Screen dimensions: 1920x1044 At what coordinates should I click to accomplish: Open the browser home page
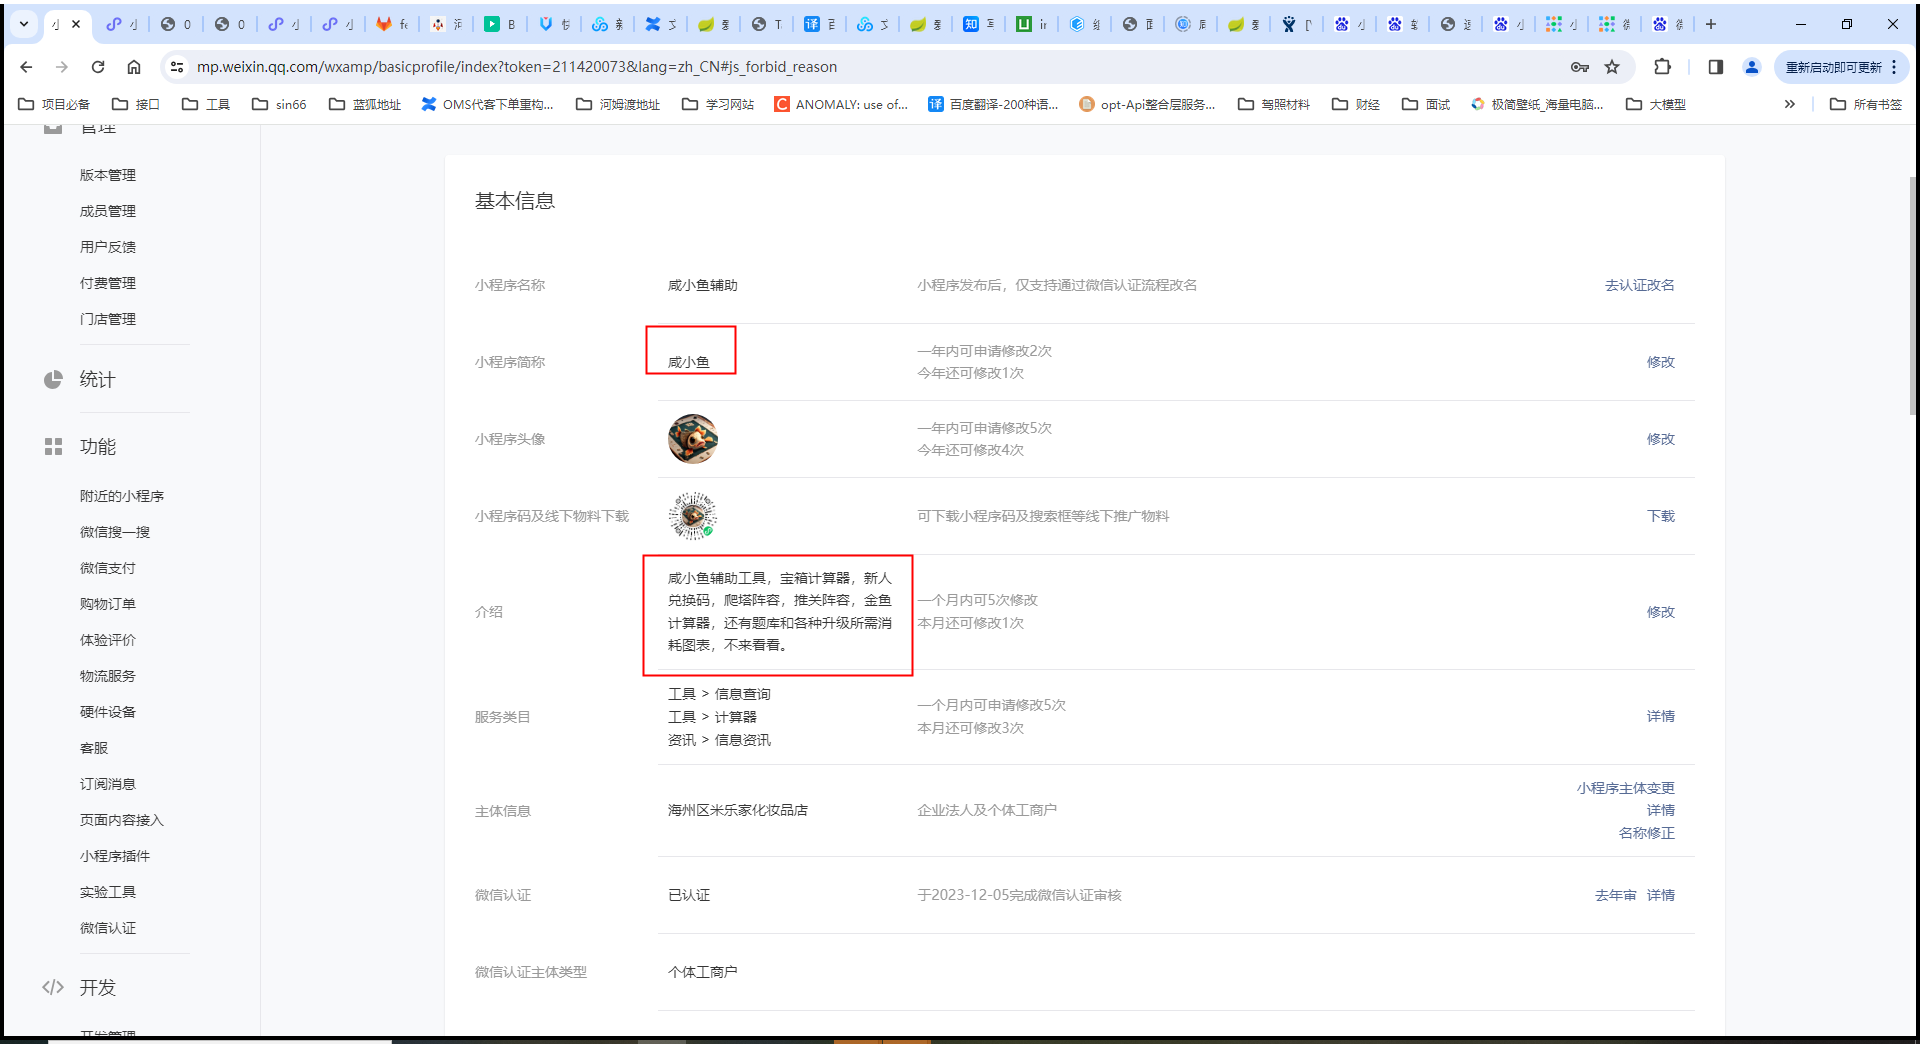[x=134, y=67]
